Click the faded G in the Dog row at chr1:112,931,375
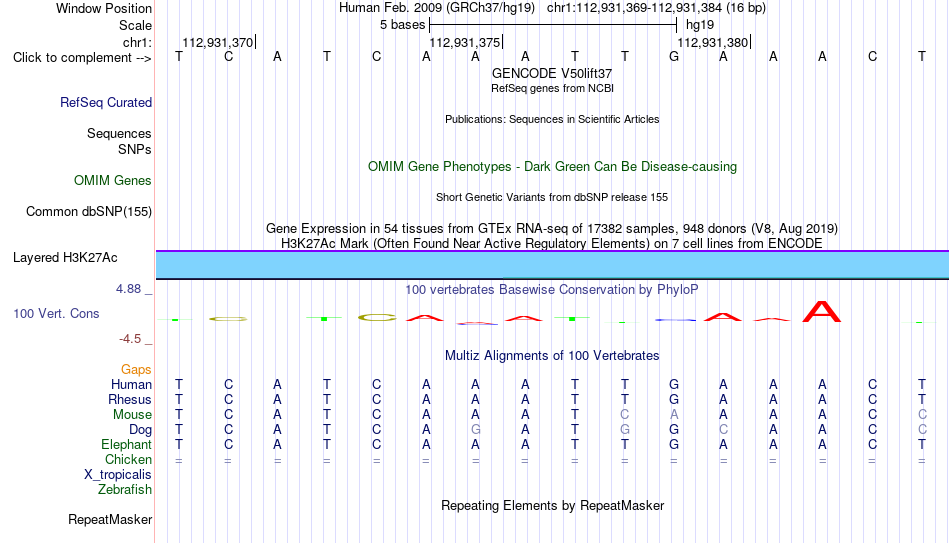Screen dimensions: 950x543 click(476, 430)
